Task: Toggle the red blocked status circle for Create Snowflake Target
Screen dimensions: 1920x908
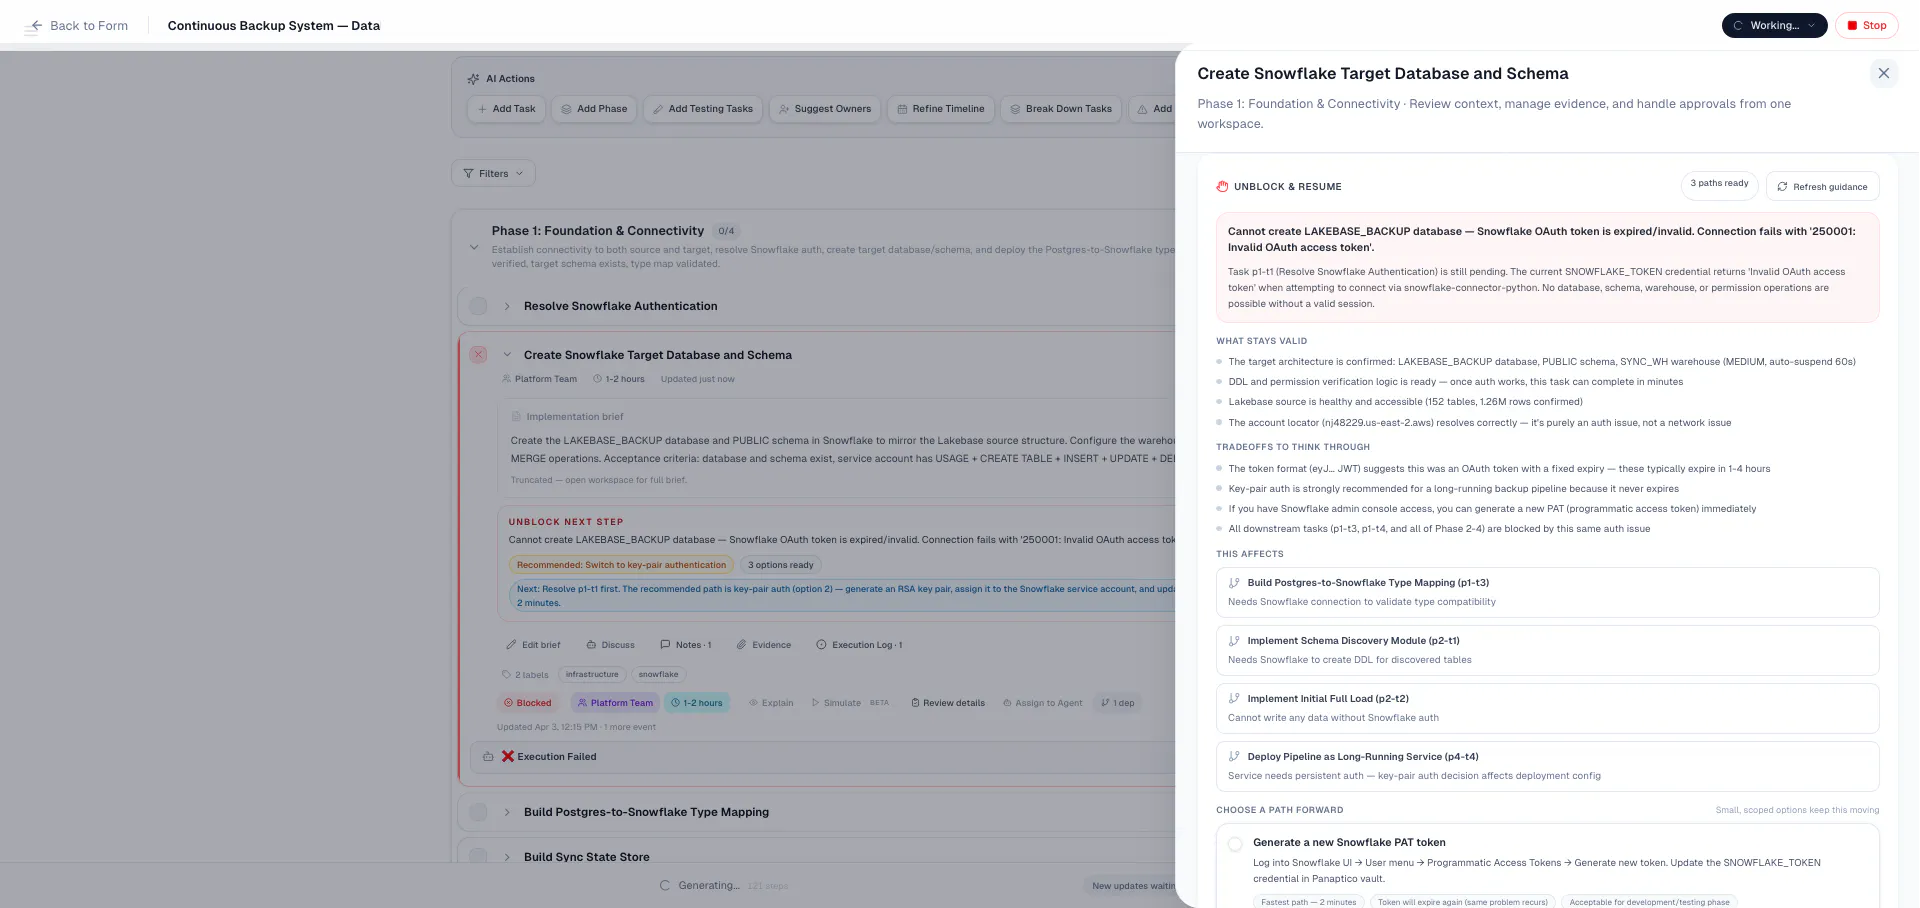Action: pyautogui.click(x=478, y=355)
